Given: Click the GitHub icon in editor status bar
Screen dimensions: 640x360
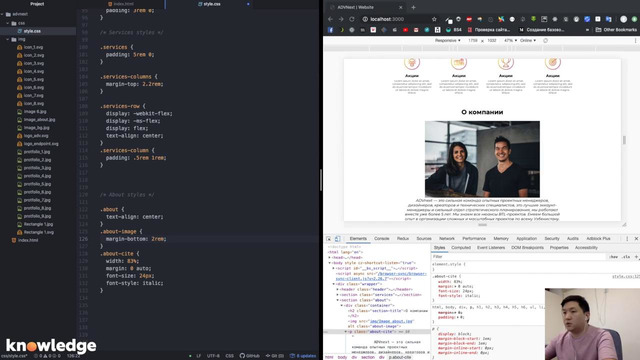Looking at the screenshot, I should pyautogui.click(x=249, y=356).
